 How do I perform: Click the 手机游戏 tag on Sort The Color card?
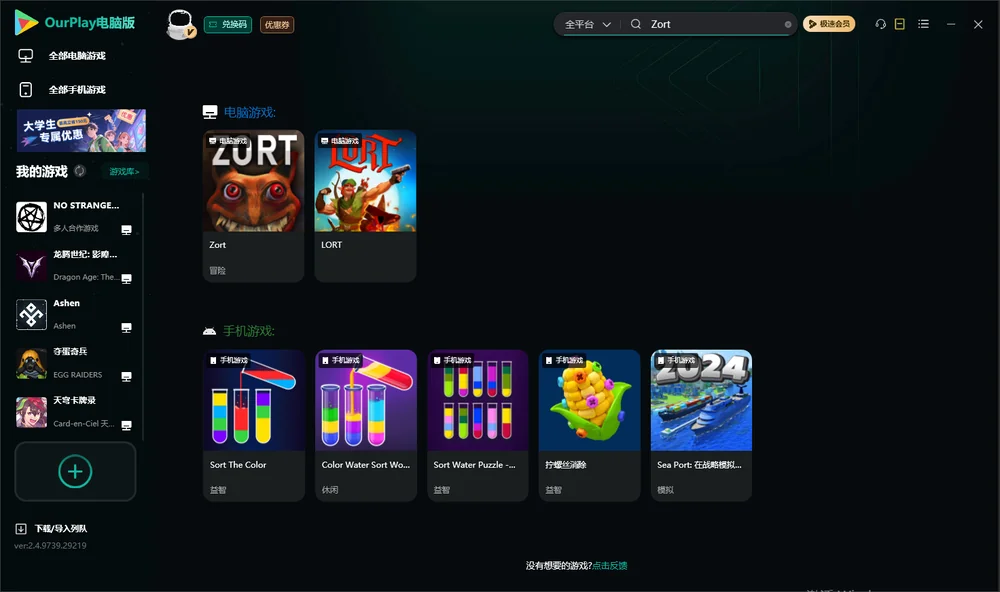[x=229, y=360]
